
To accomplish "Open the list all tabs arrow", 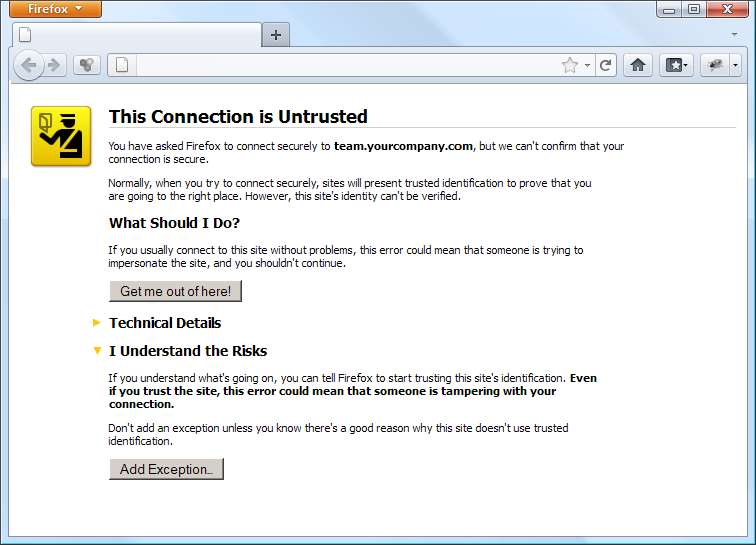I will [734, 34].
